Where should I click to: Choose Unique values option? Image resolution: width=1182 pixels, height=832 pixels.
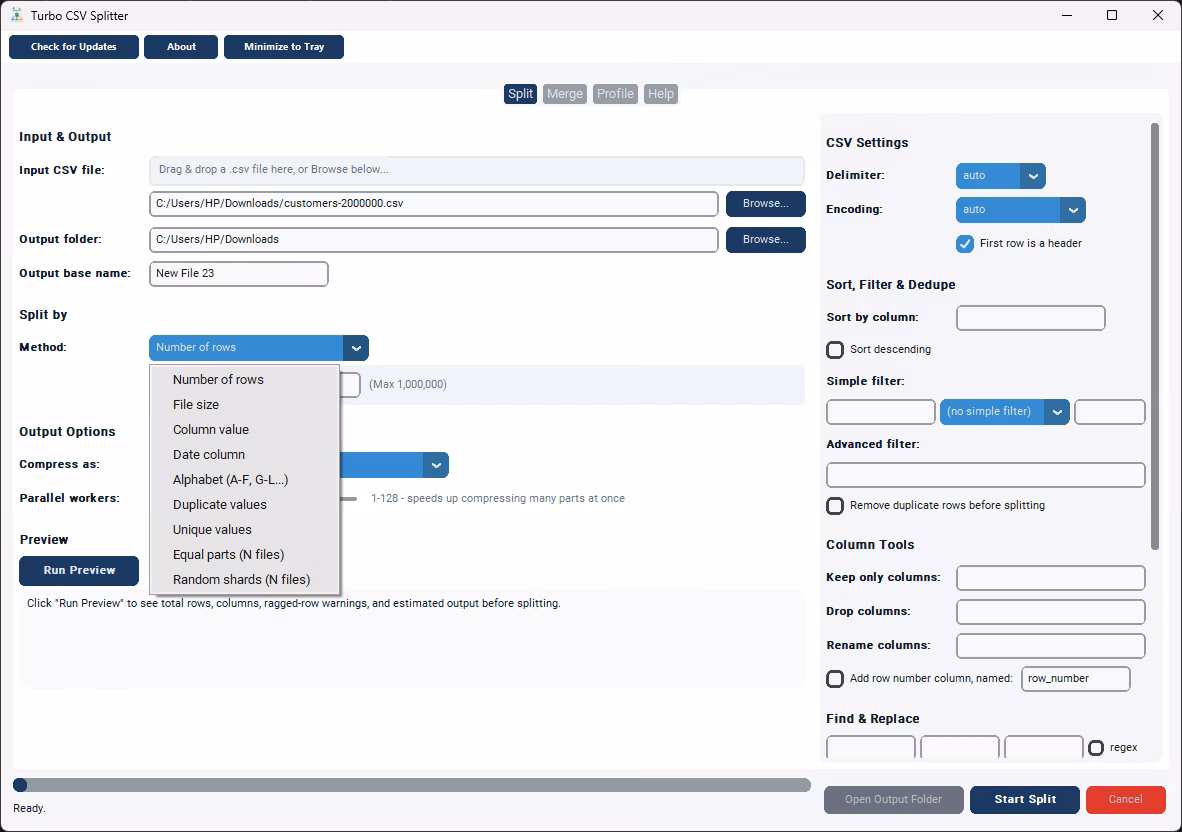pyautogui.click(x=245, y=529)
